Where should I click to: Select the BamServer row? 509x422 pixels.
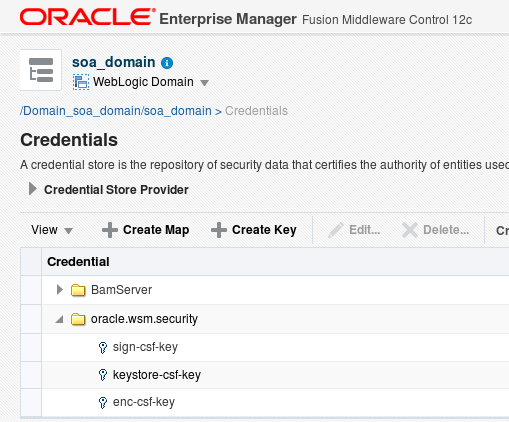click(275, 290)
